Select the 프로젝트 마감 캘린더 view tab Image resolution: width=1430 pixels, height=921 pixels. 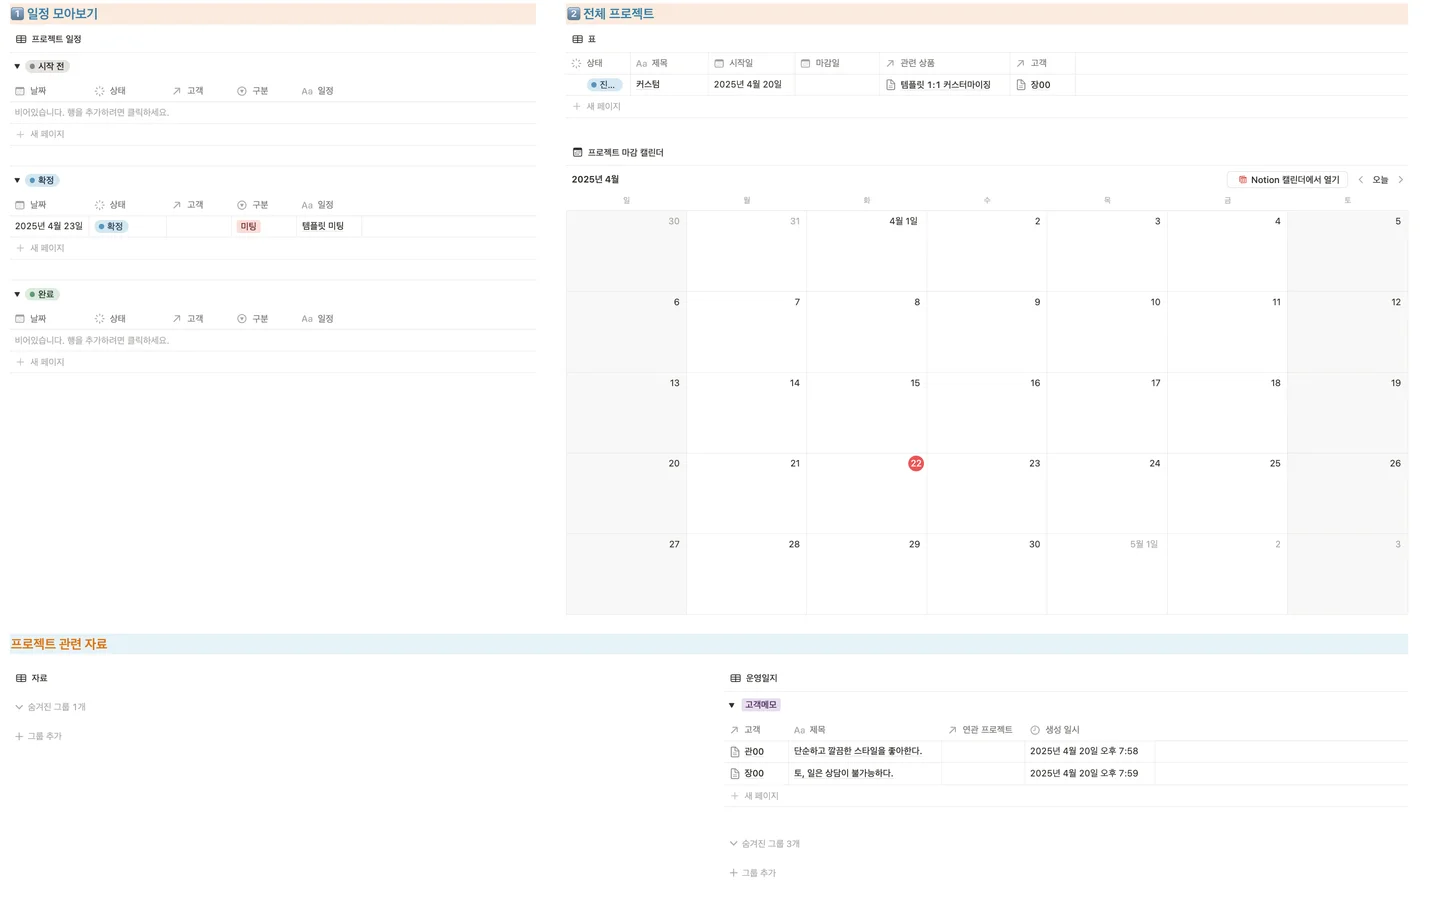[617, 153]
